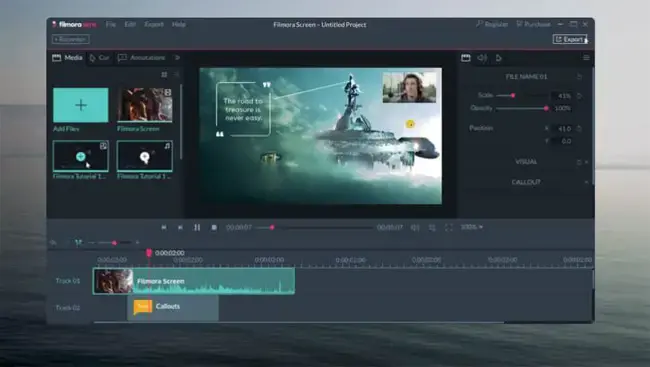Click the yellow cursor highlight in preview

tap(410, 124)
